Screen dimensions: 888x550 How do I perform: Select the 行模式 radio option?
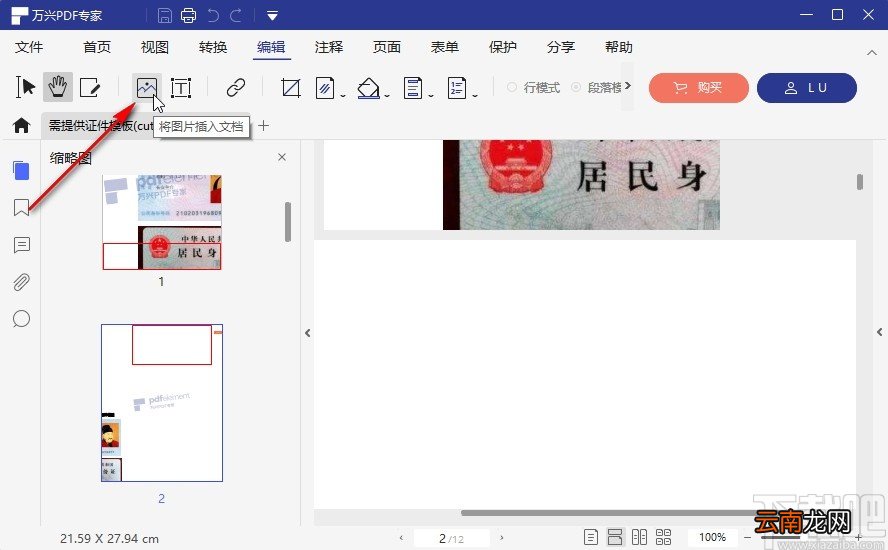tap(533, 87)
